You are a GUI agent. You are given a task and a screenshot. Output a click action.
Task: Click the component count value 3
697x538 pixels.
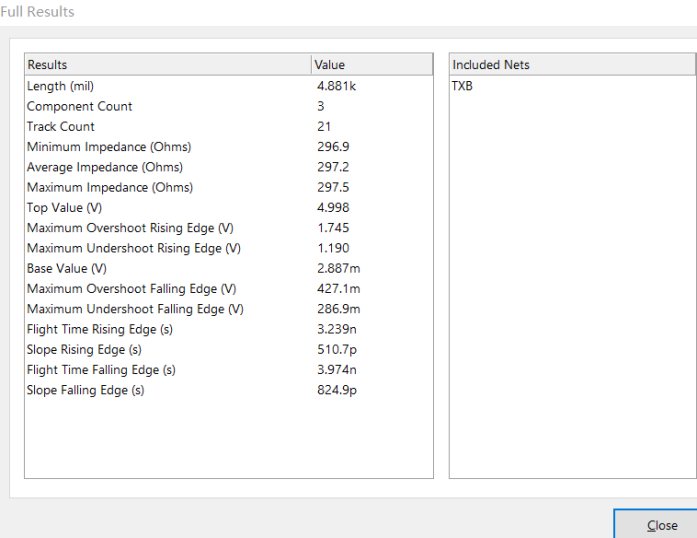(x=320, y=106)
